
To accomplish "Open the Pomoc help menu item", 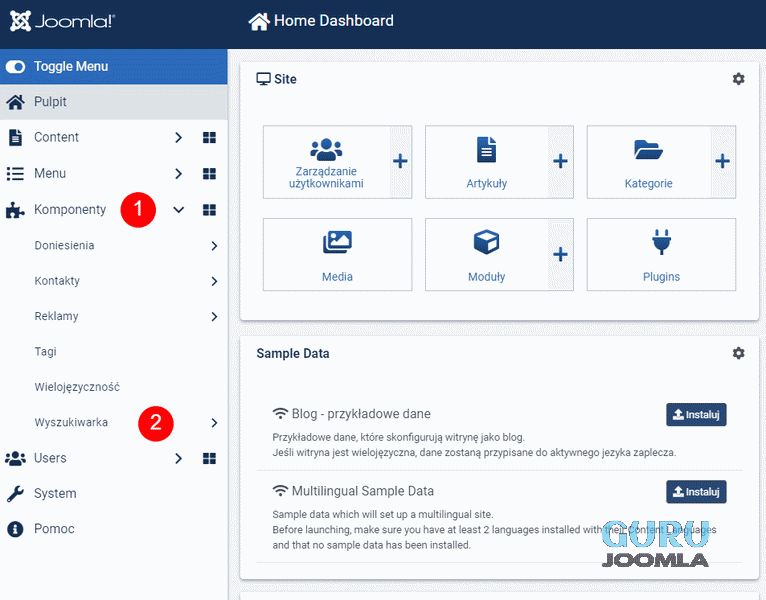I will pos(54,529).
